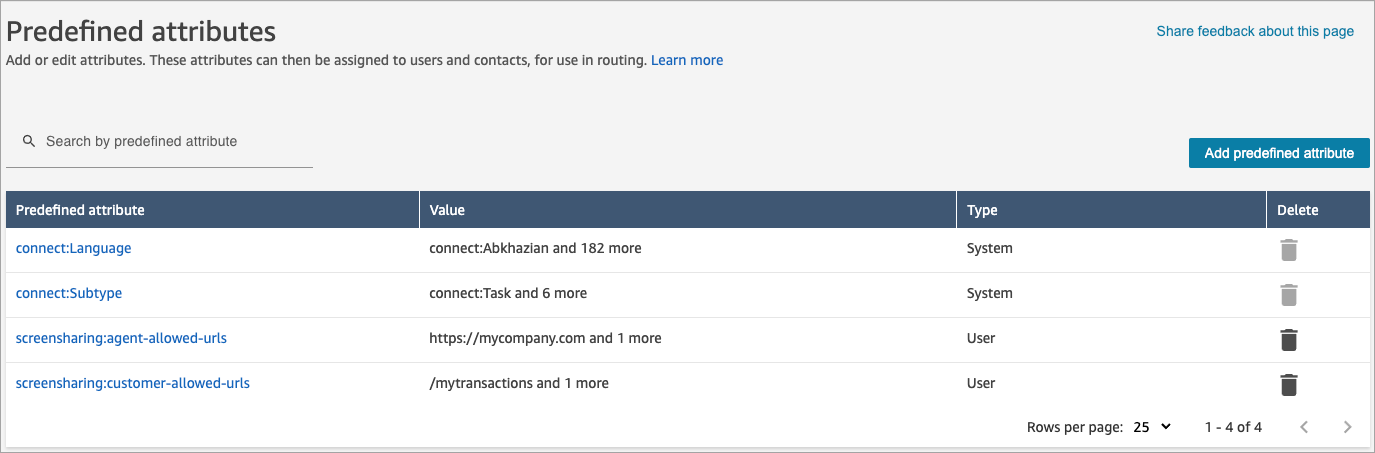
Task: Open the connect:Subtype attribute
Action: [69, 293]
